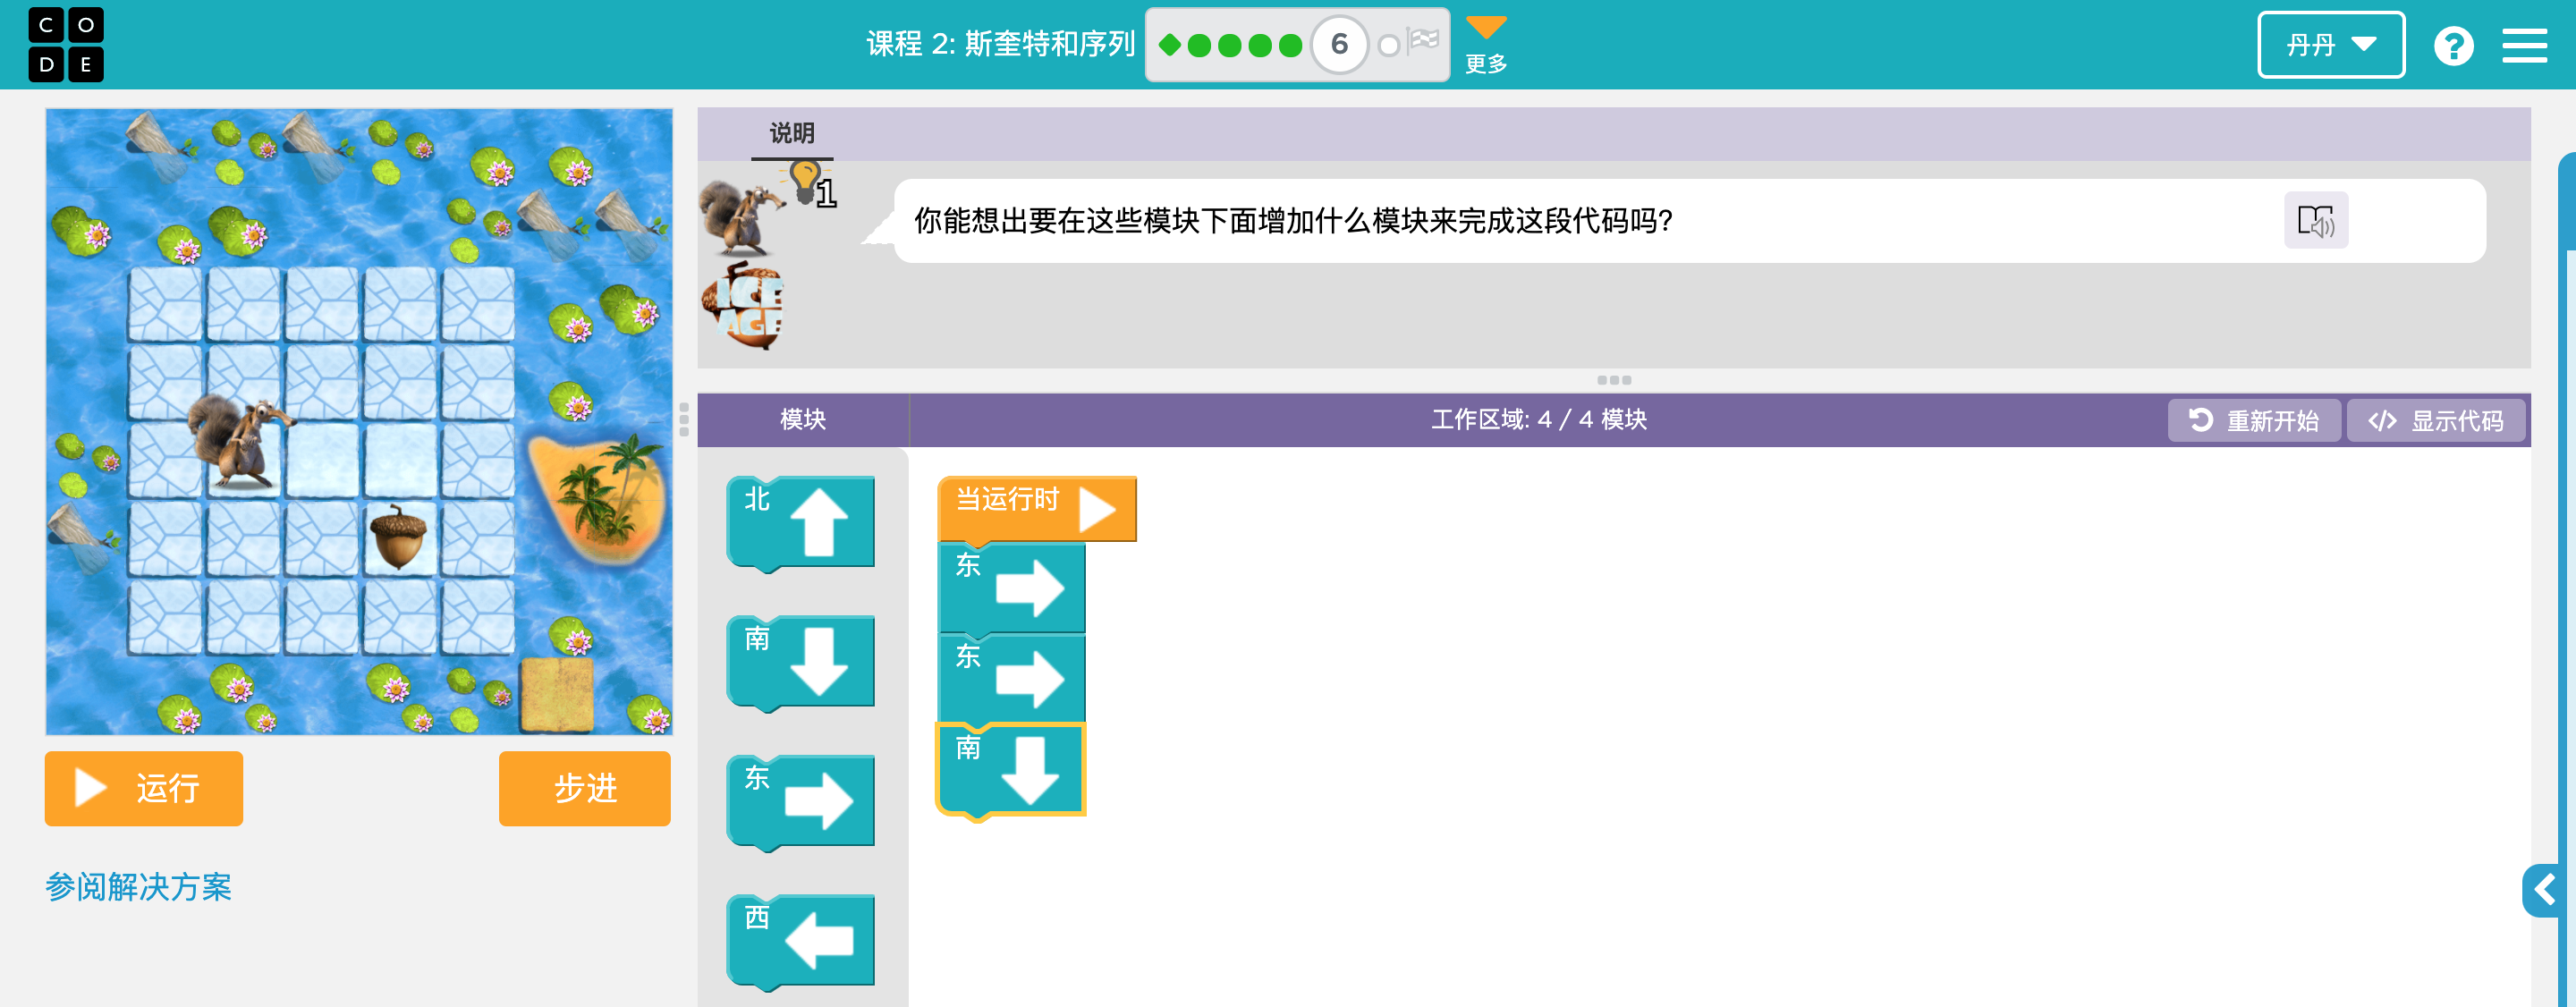Click the instructions panel resize handle dots
The width and height of the screenshot is (2576, 1007).
[x=1614, y=380]
